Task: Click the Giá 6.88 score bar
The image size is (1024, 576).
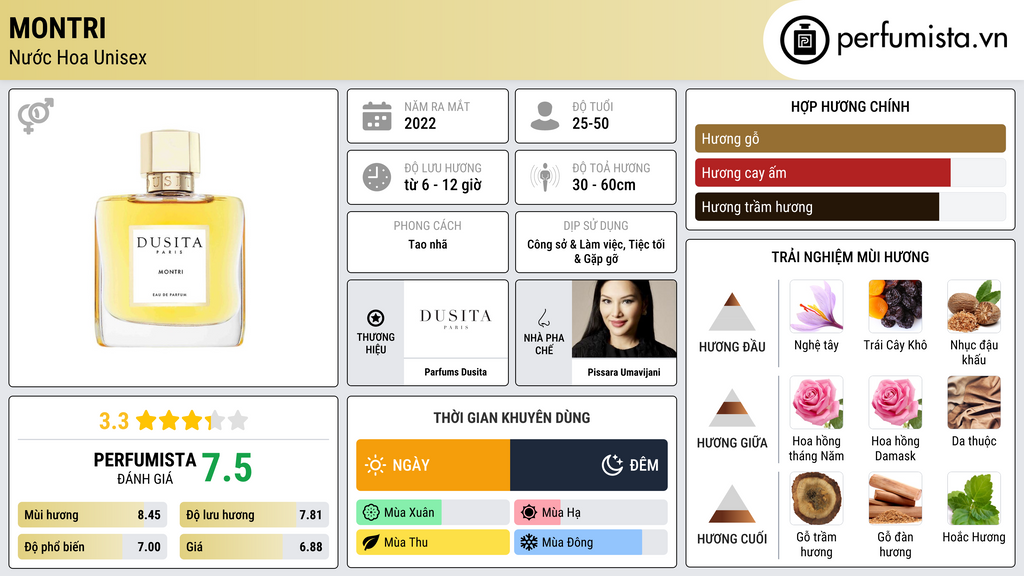Action: pos(254,547)
